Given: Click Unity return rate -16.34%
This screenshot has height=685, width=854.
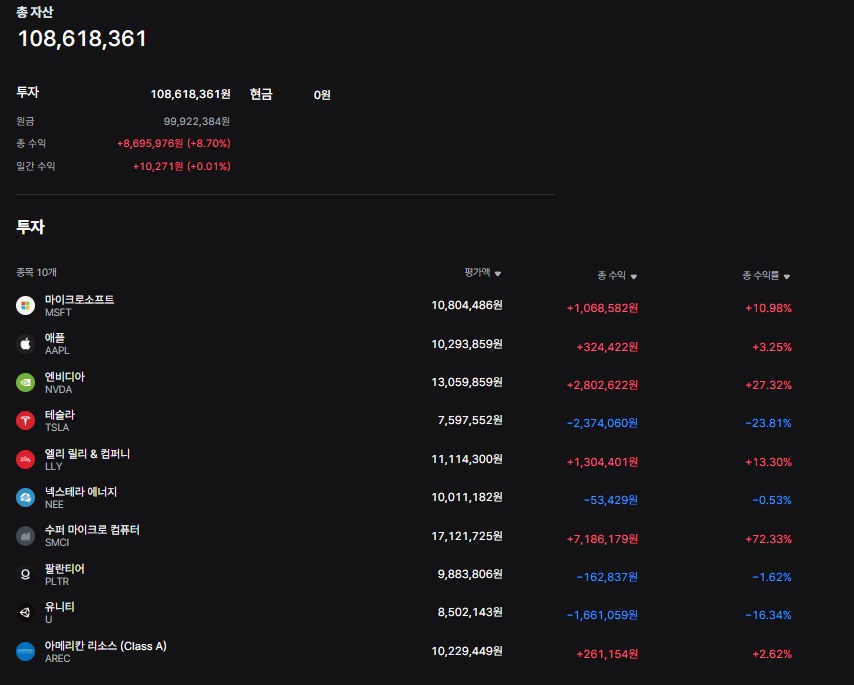Looking at the screenshot, I should [768, 615].
